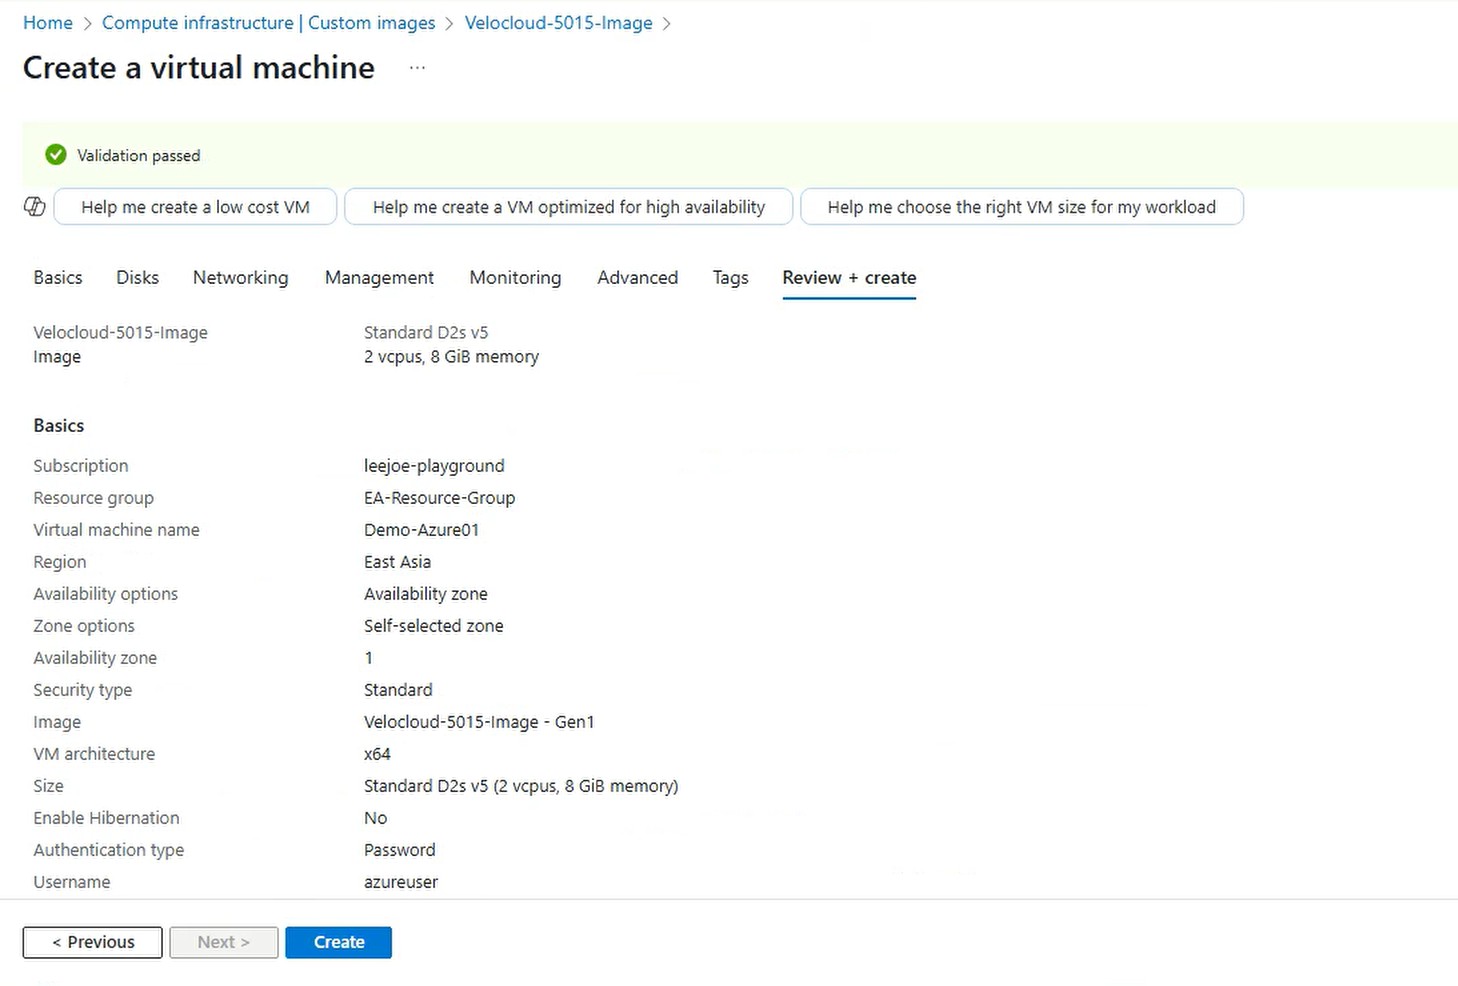This screenshot has height=986, width=1458.
Task: Switch to the Basics tab
Action: pyautogui.click(x=58, y=278)
